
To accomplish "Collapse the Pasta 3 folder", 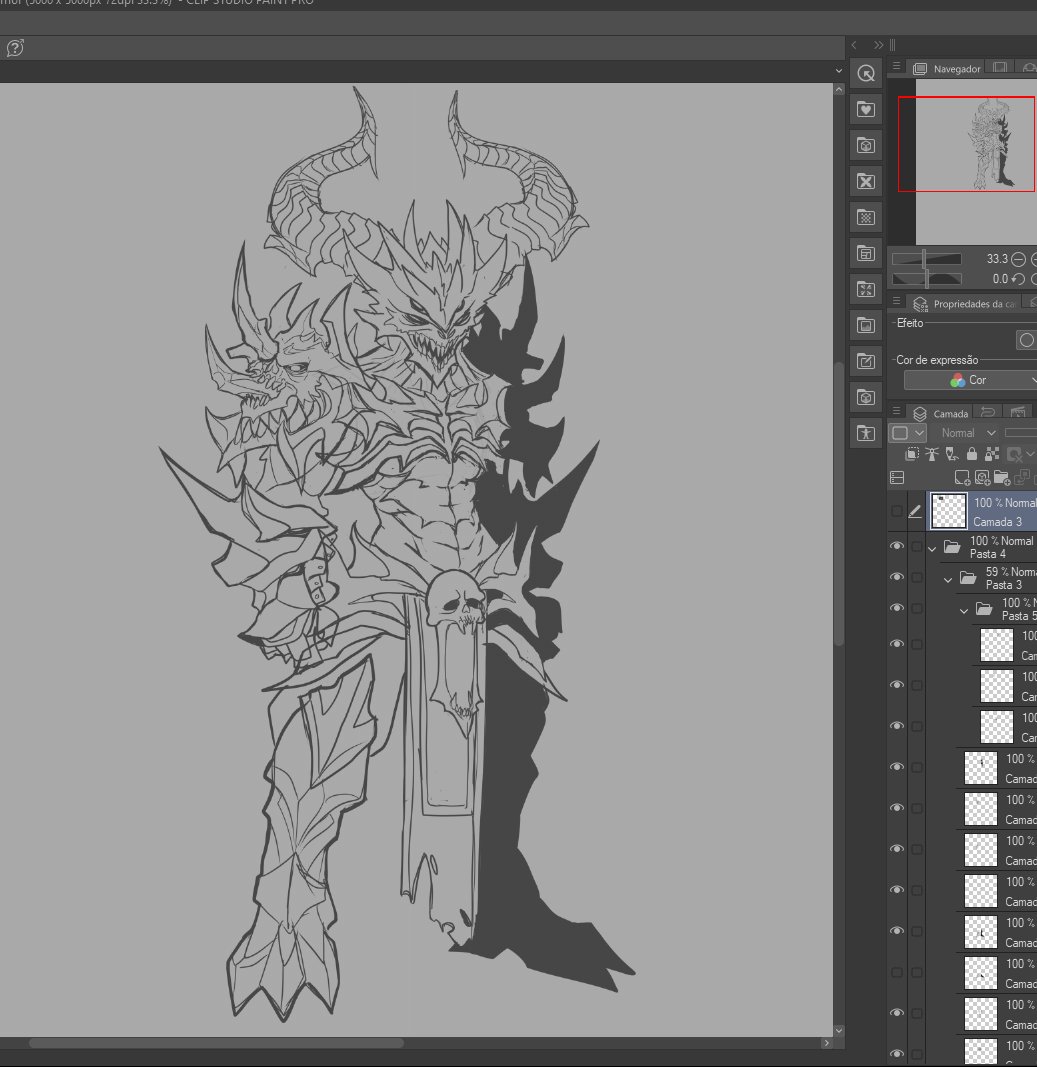I will tap(948, 580).
